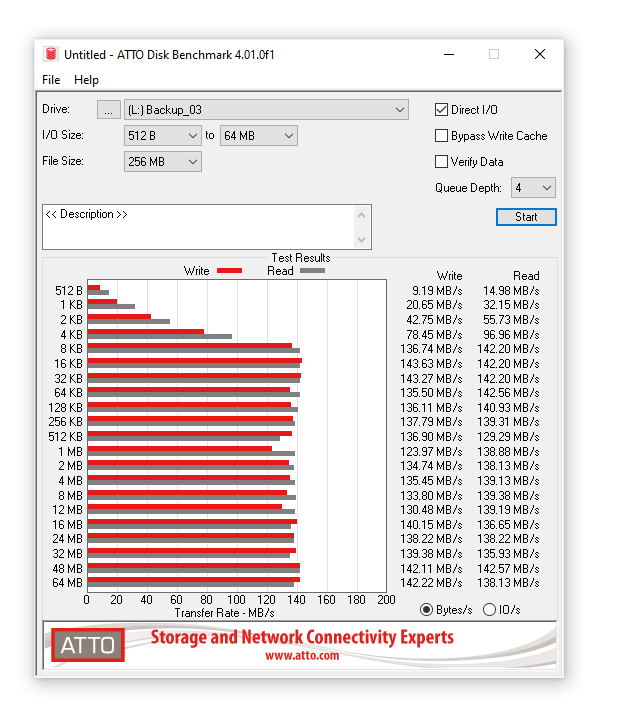Click the 143.63 MB/s write value
Image resolution: width=626 pixels, height=727 pixels.
431,364
